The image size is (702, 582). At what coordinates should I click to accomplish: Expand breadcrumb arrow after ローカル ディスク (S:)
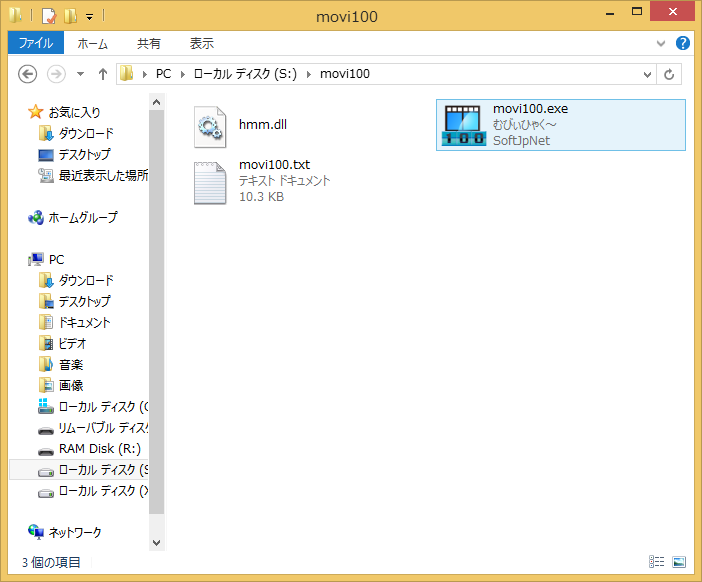tap(308, 74)
